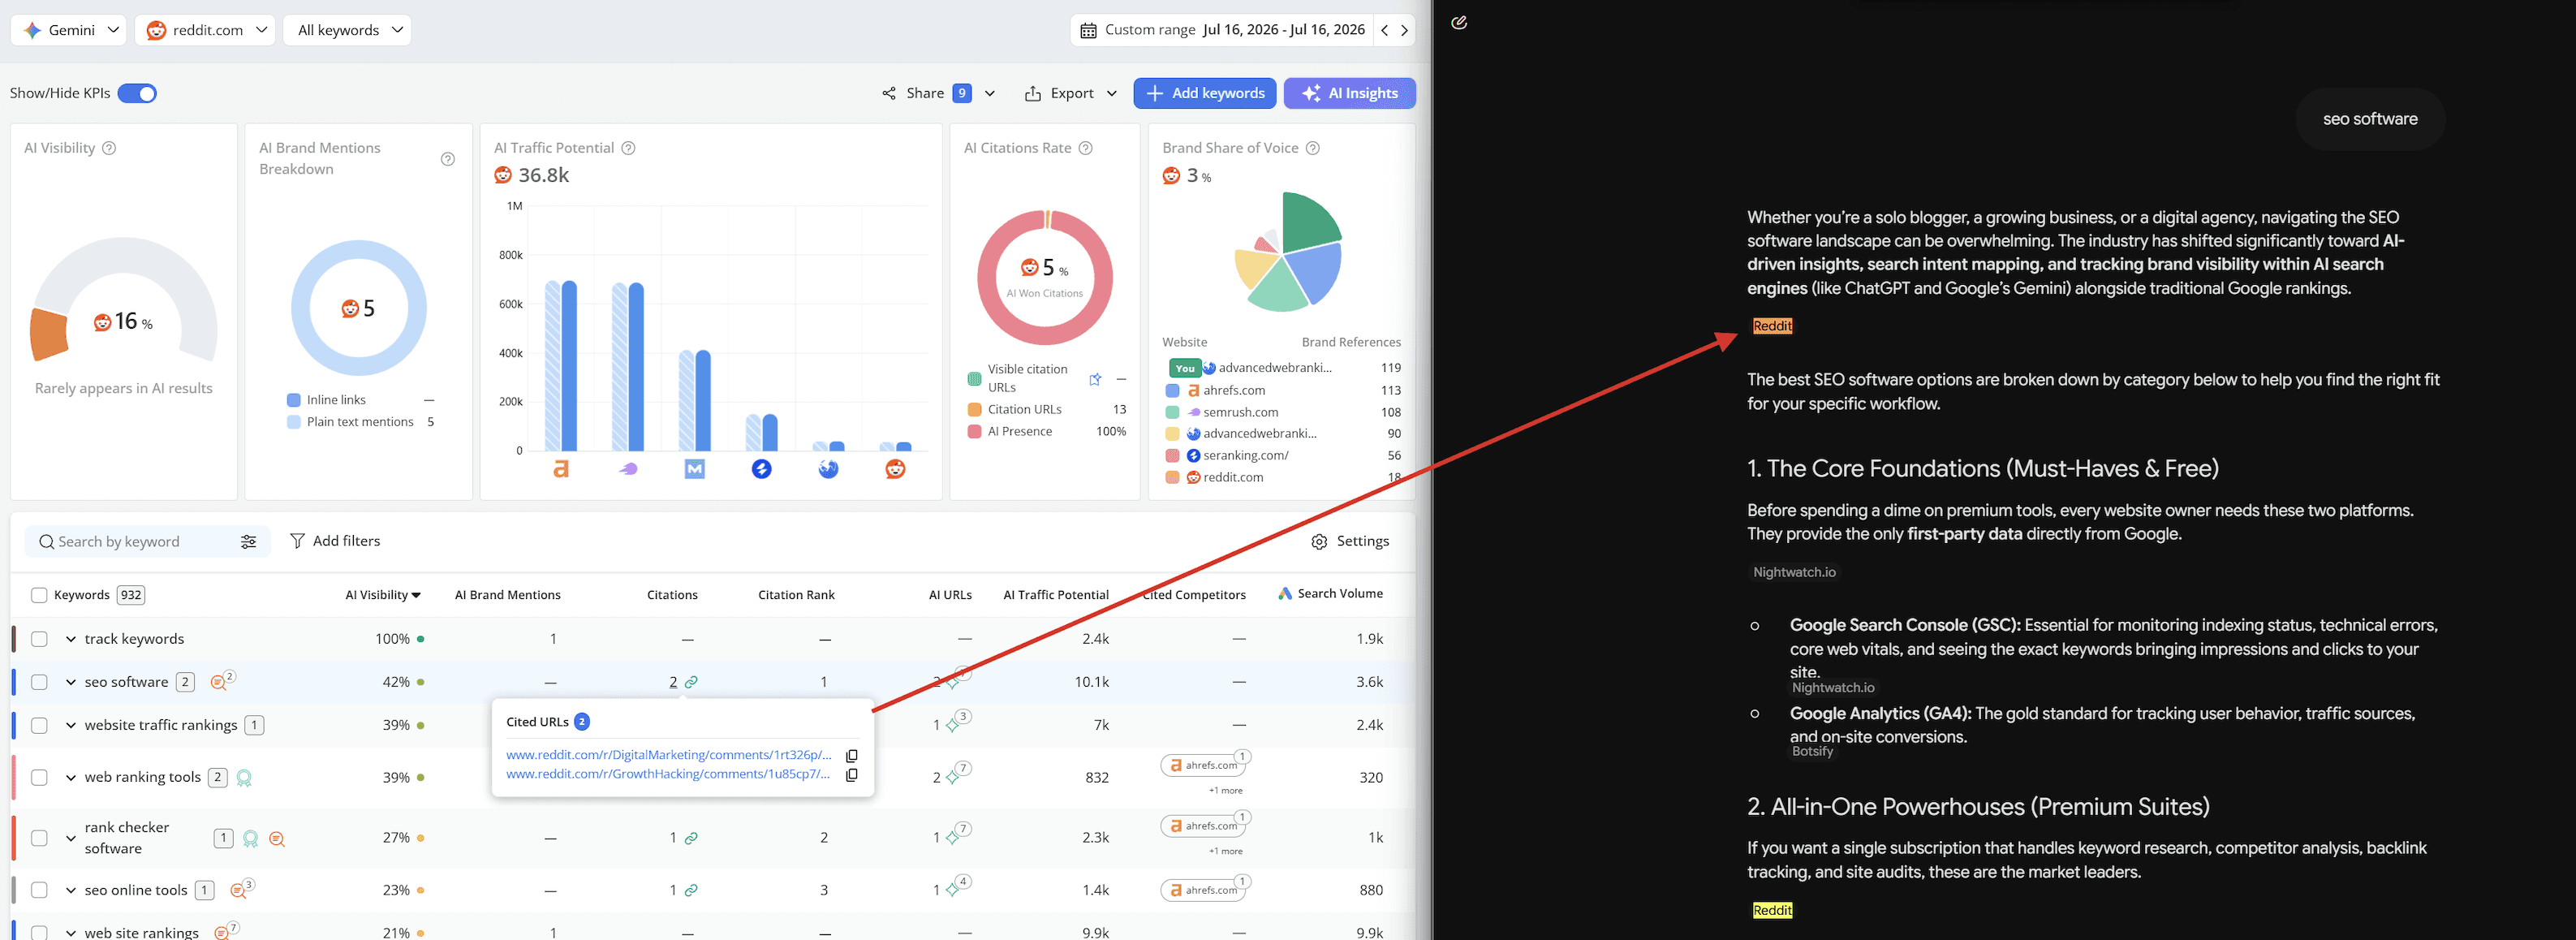This screenshot has height=940, width=2576.
Task: Tick the website traffic rankings checkbox
Action: 39,725
